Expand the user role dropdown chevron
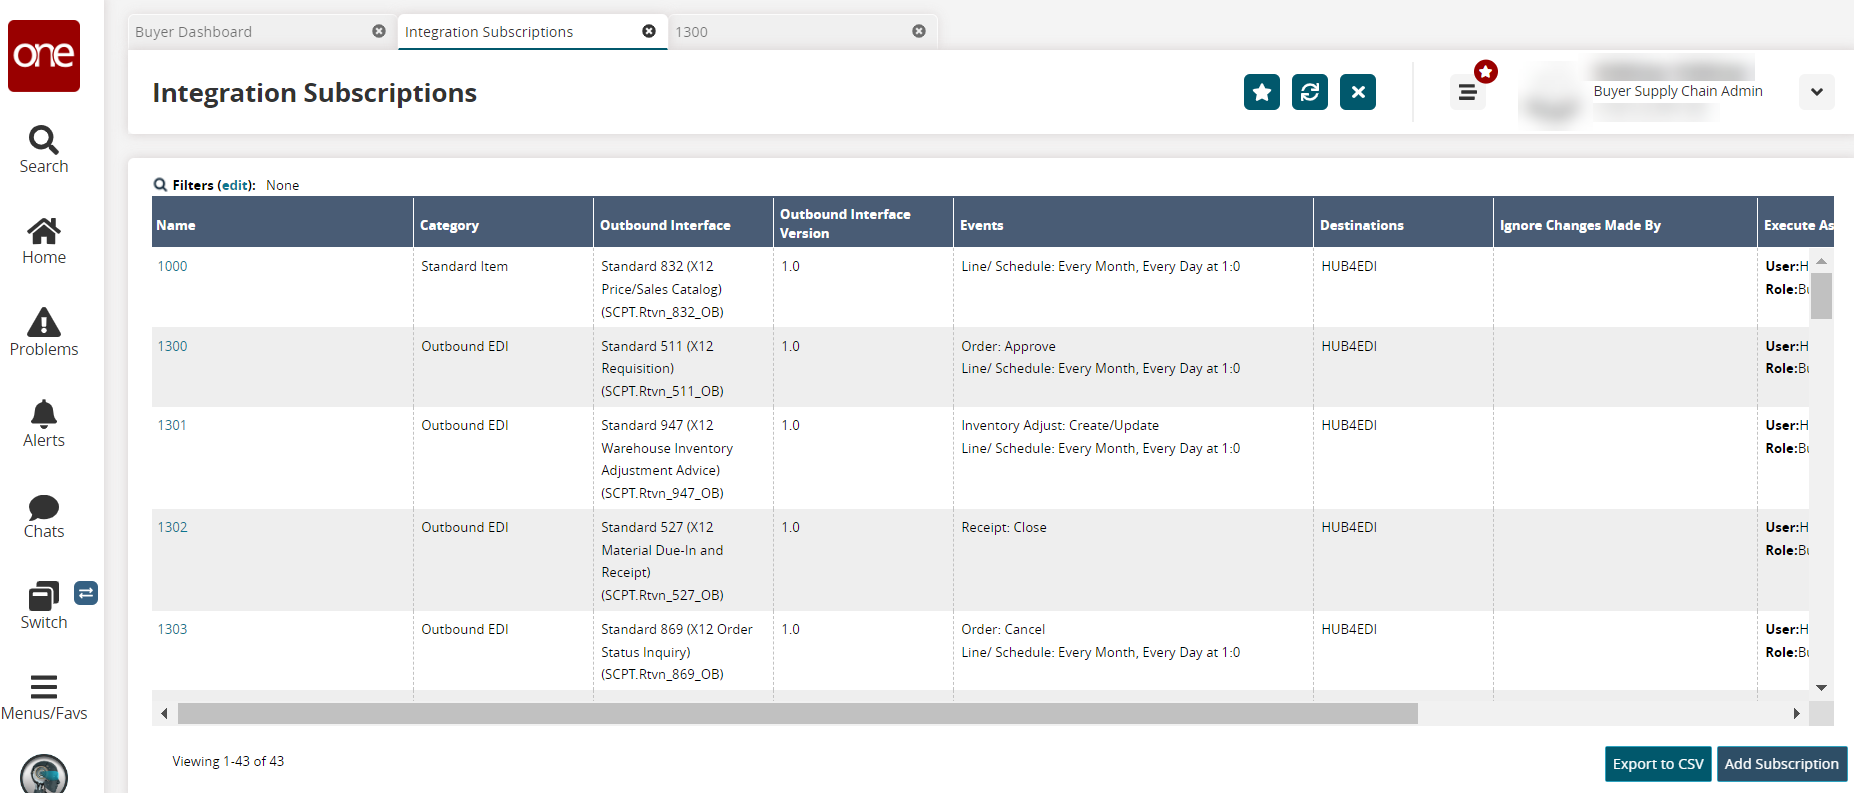This screenshot has height=793, width=1854. point(1817,92)
